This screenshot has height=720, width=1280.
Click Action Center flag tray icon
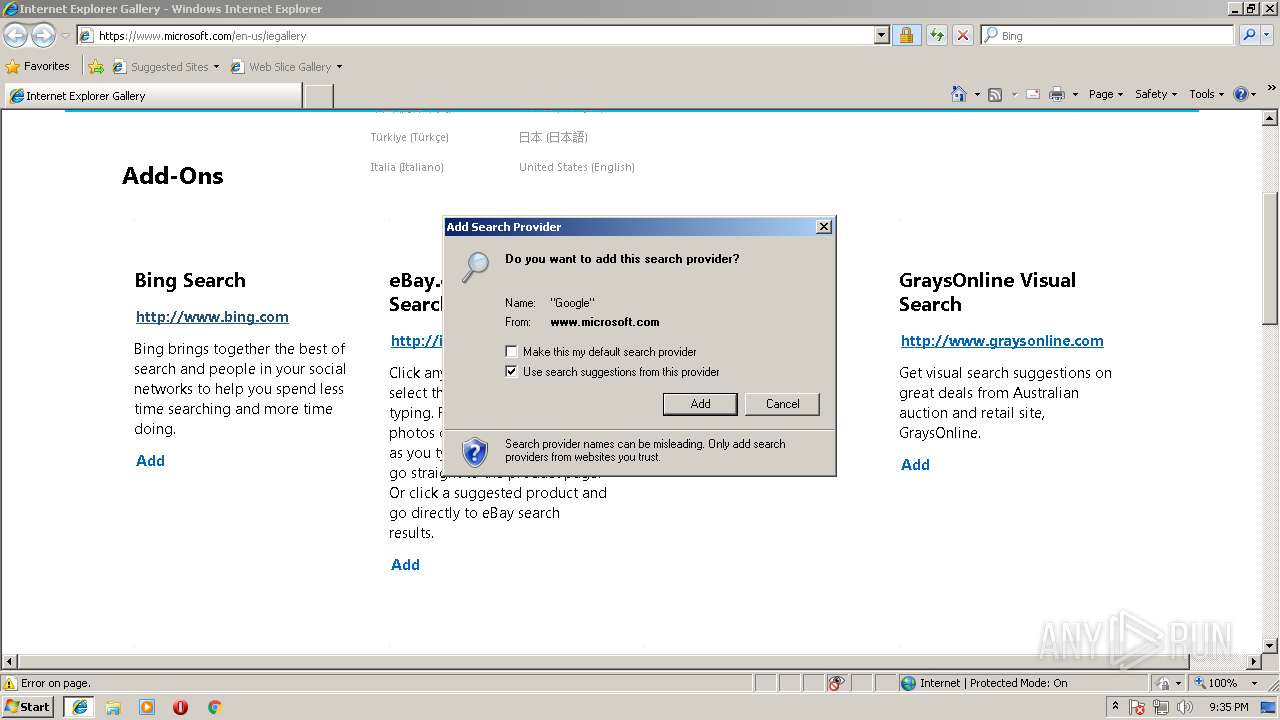(1138, 708)
